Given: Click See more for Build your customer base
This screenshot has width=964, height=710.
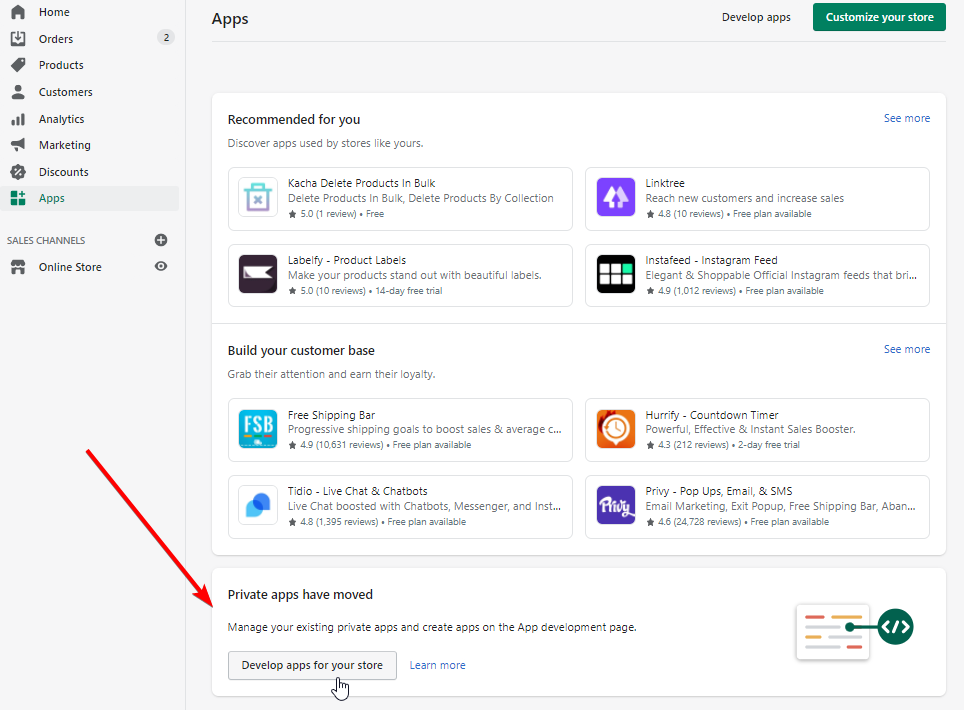Looking at the screenshot, I should pyautogui.click(x=907, y=349).
